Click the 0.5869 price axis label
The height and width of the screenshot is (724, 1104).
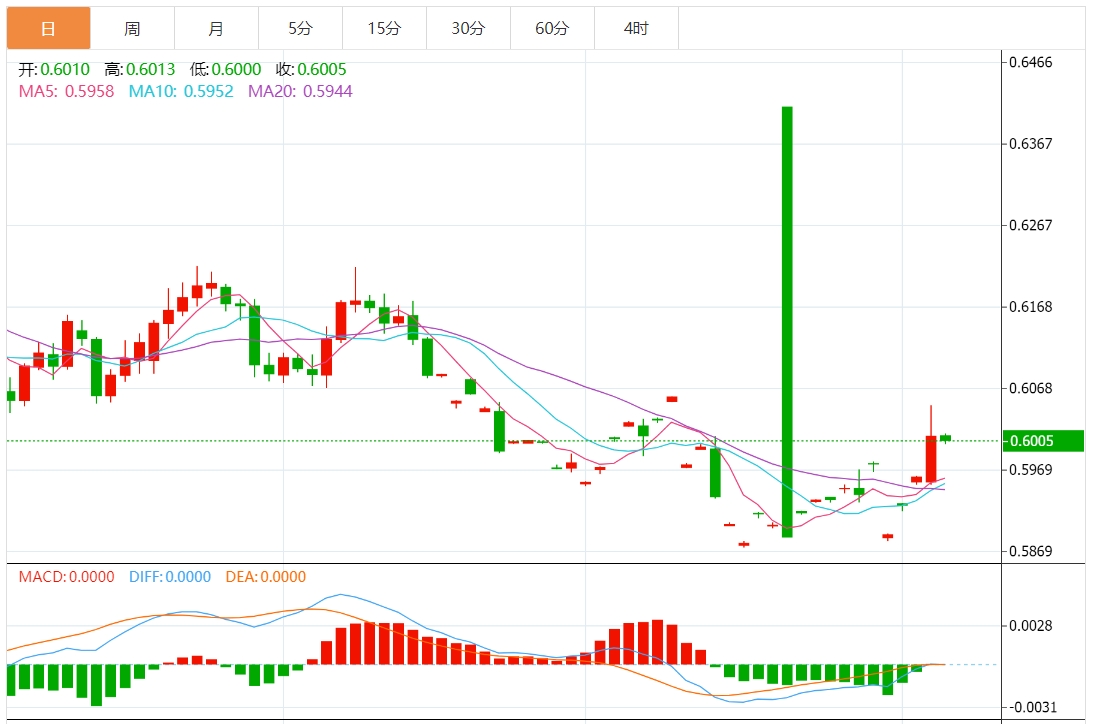1031,551
